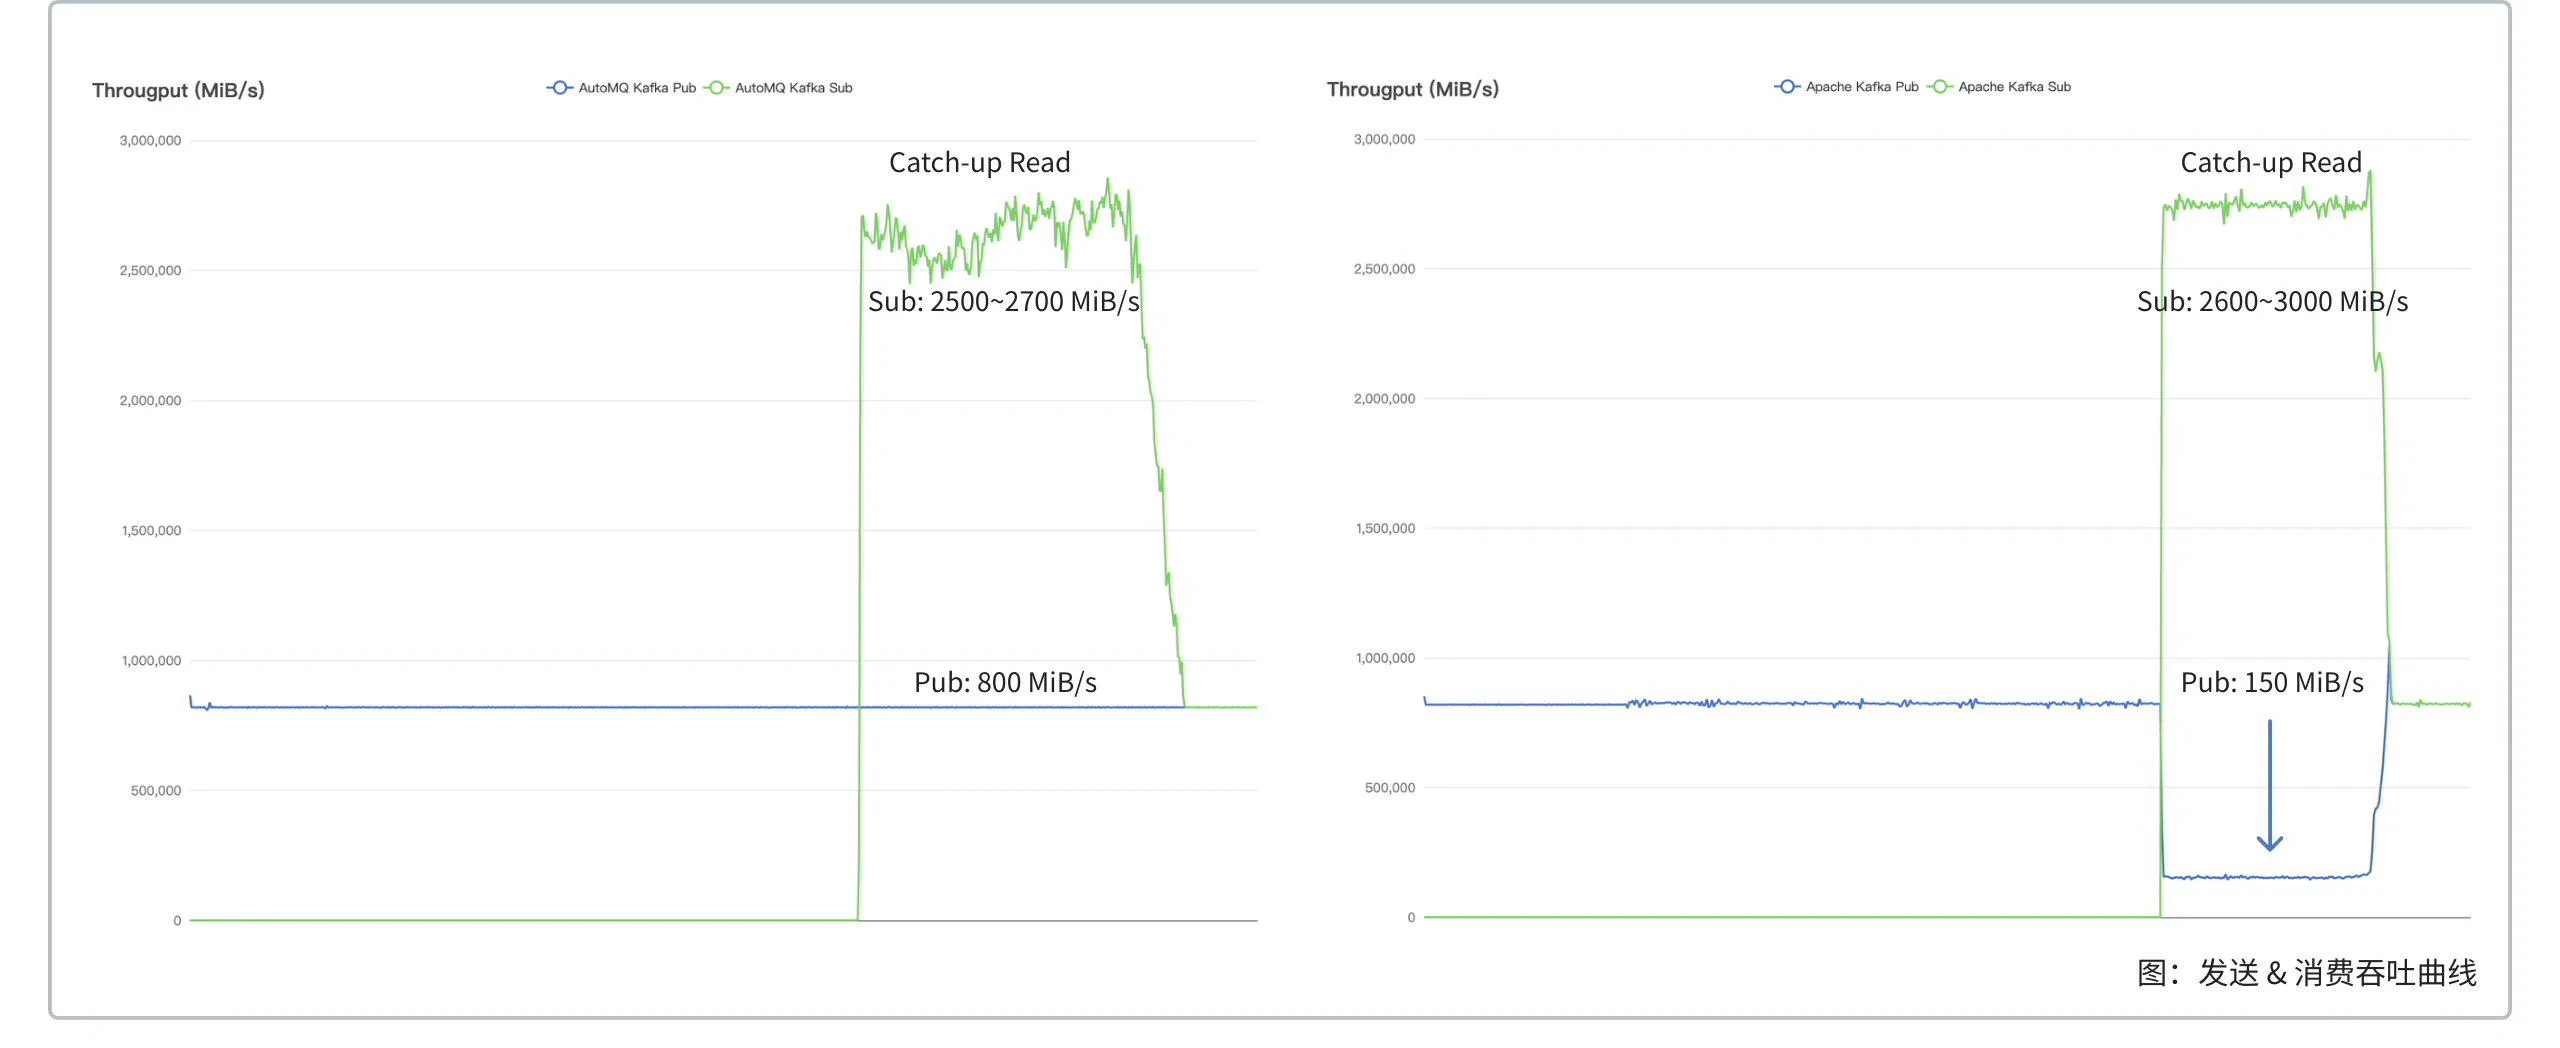The width and height of the screenshot is (2560, 1048).
Task: Click the figure caption 图：发送 & 消费吞吐曲线
Action: coord(2307,972)
